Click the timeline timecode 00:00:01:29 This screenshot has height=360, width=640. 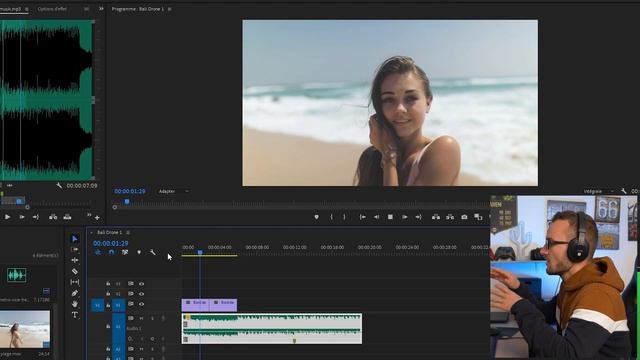pos(110,243)
